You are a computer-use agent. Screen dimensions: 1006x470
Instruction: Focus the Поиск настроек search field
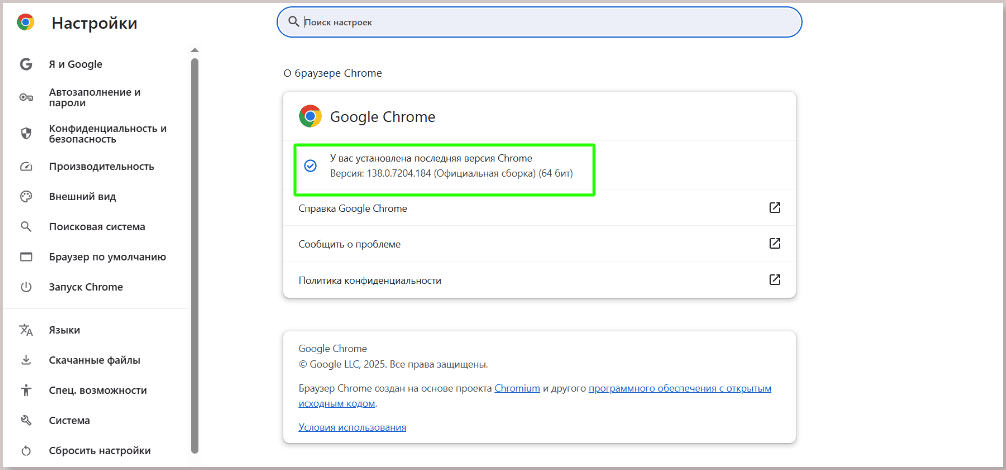[x=539, y=22]
